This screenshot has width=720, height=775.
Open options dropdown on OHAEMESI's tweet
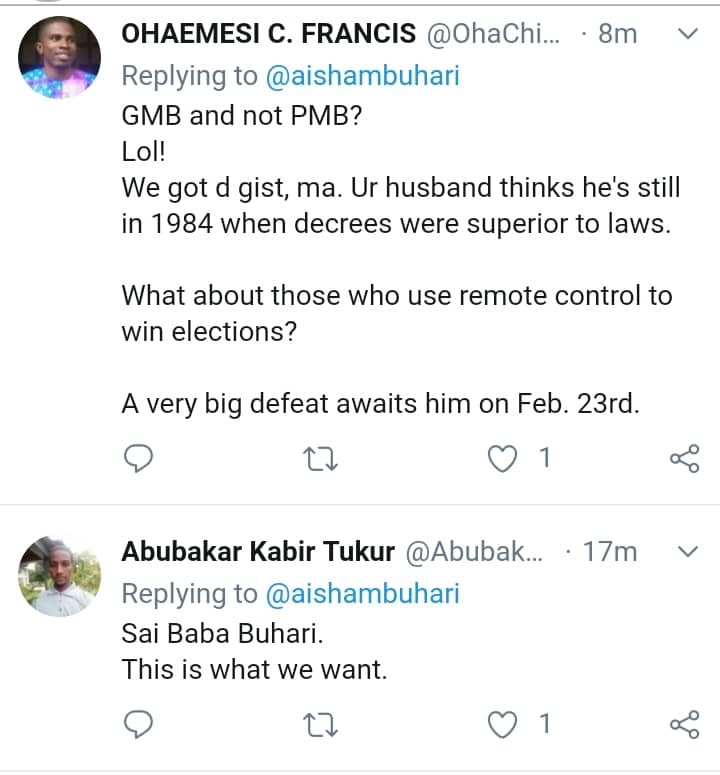(688, 35)
